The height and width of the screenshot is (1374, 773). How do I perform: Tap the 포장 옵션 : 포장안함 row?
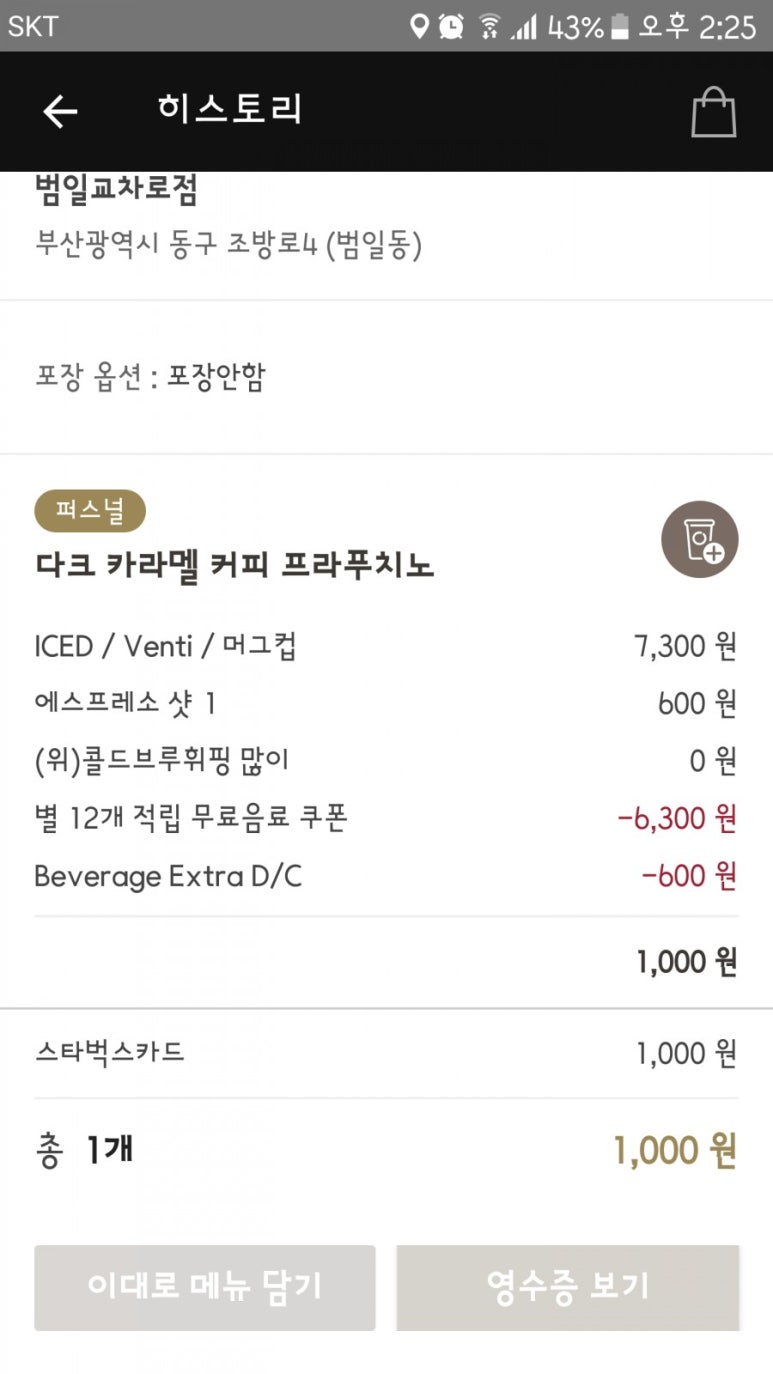coord(150,377)
